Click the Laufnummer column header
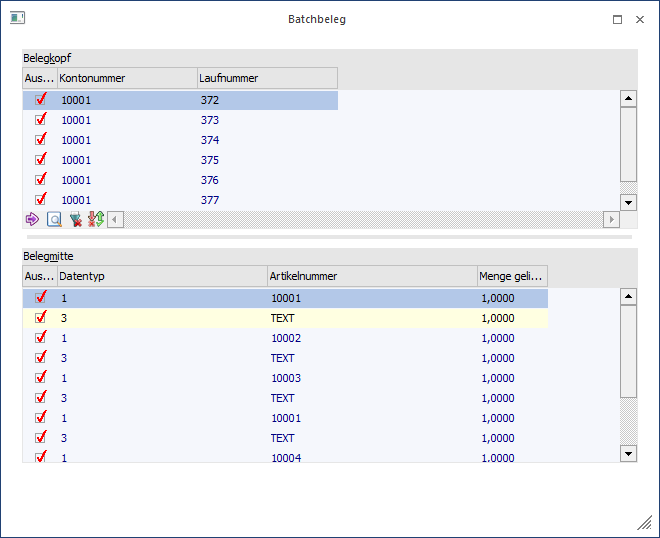This screenshot has height=538, width=660. coord(267,78)
